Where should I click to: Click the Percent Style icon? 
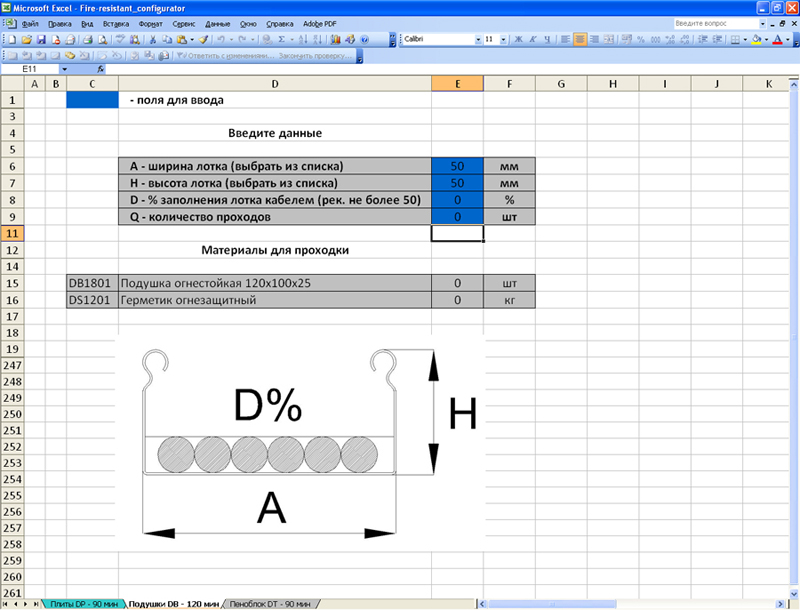(640, 39)
